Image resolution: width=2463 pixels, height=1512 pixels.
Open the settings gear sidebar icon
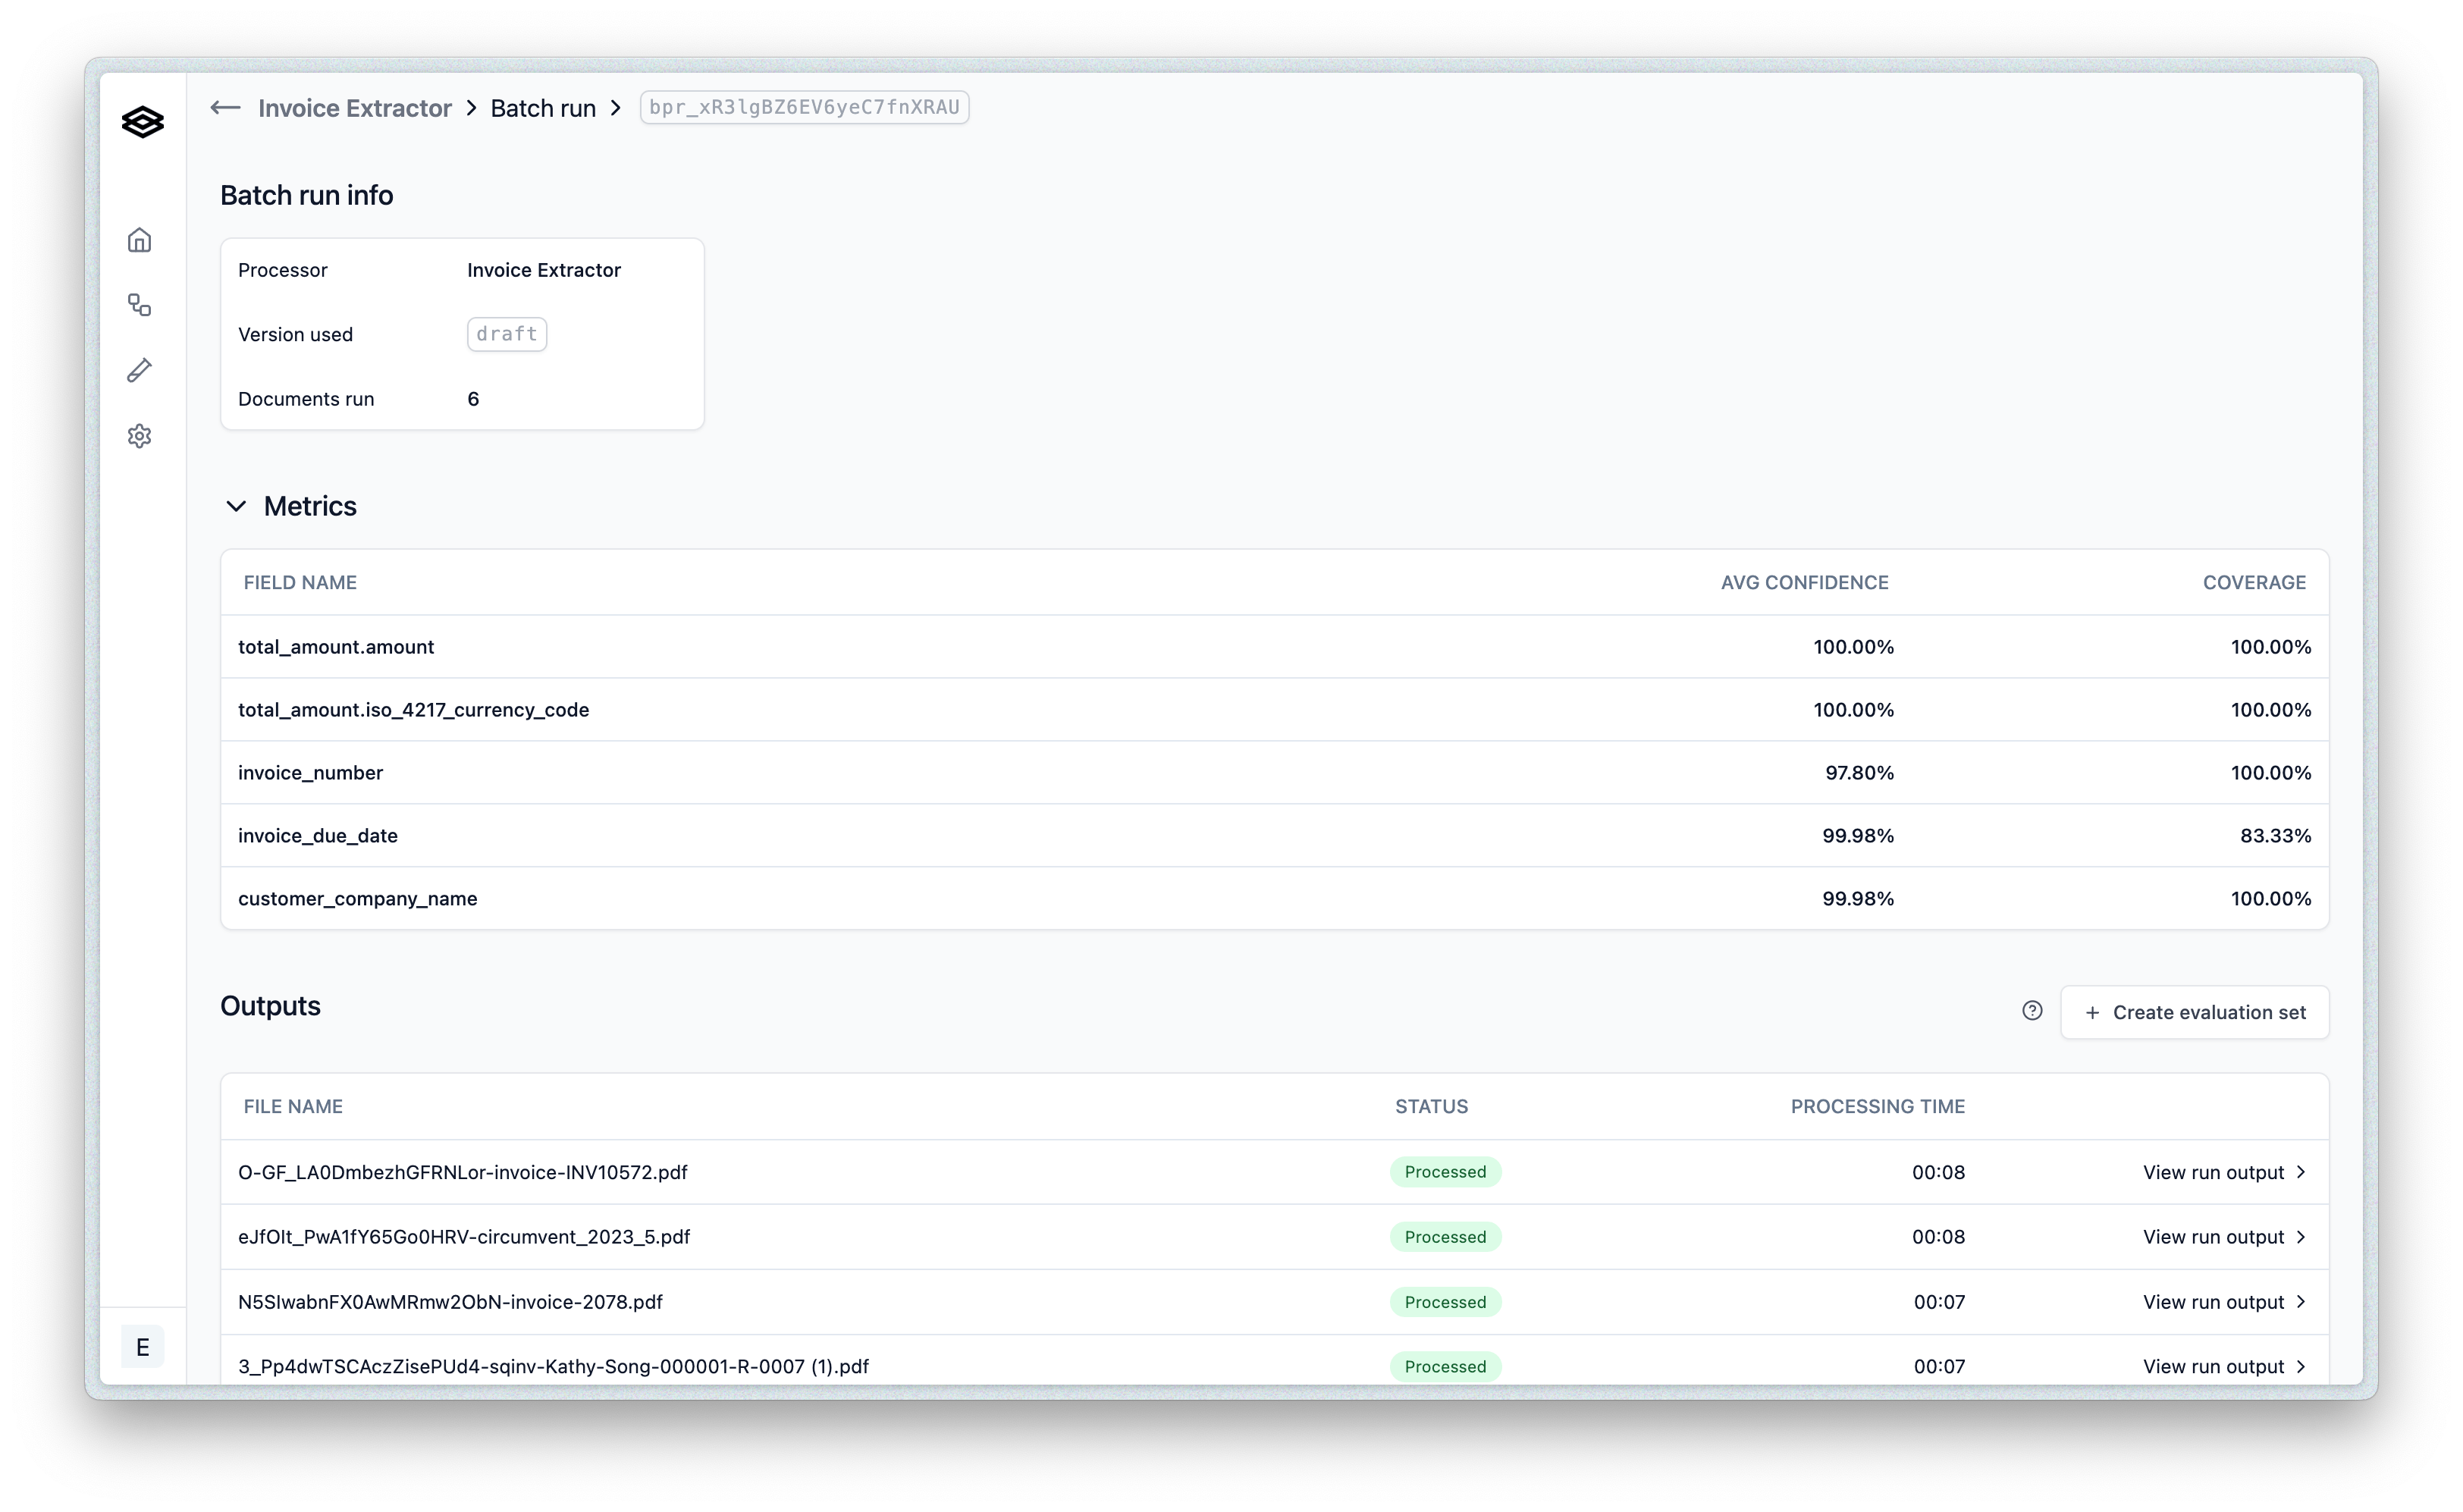click(139, 436)
